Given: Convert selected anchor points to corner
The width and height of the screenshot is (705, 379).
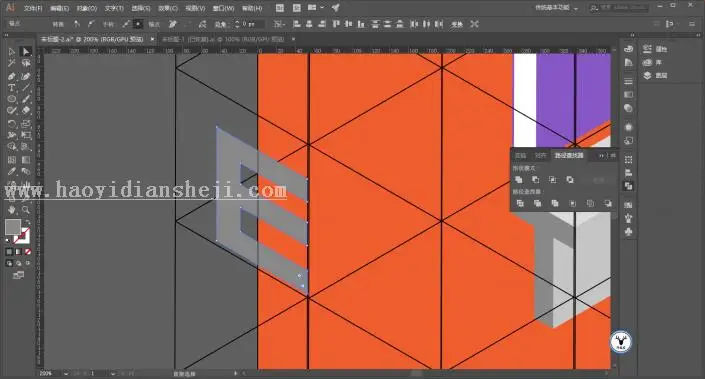Looking at the screenshot, I should coord(77,24).
